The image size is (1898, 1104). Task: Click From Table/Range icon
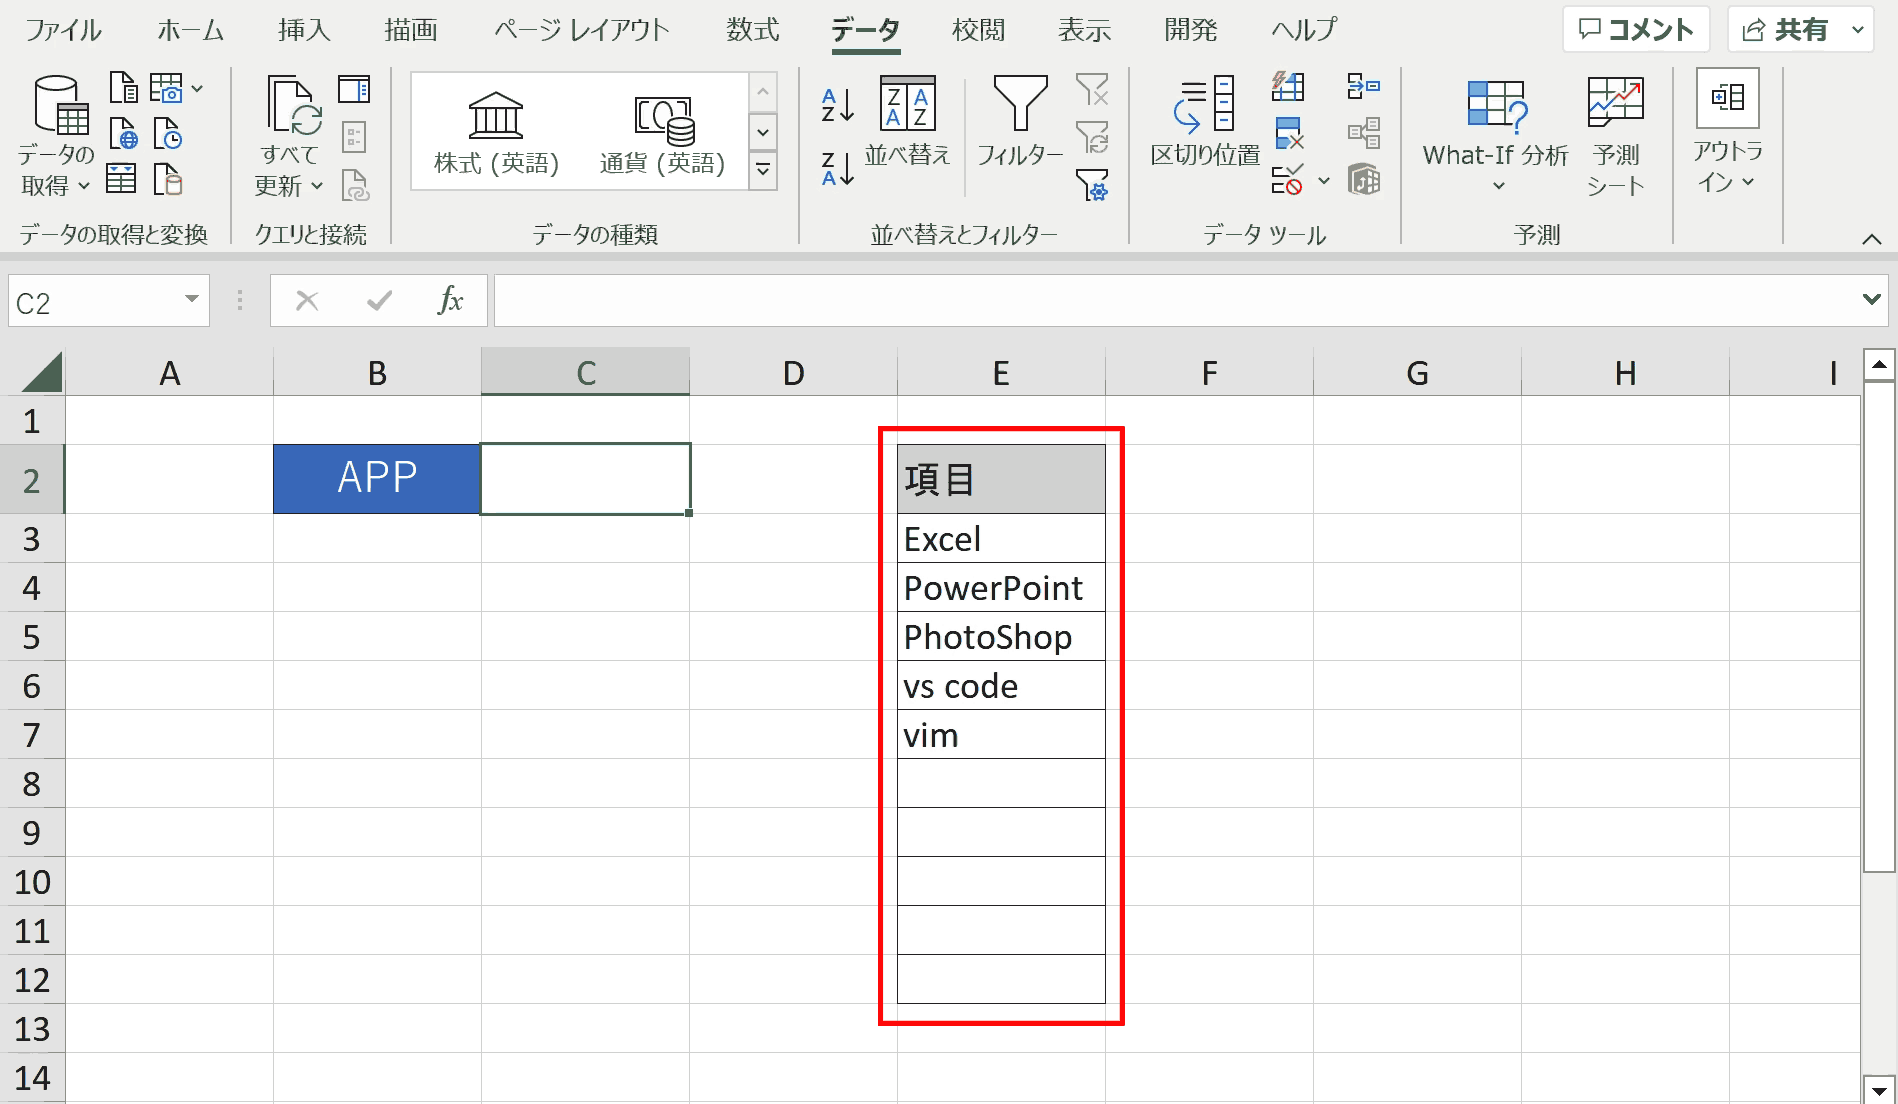point(121,179)
